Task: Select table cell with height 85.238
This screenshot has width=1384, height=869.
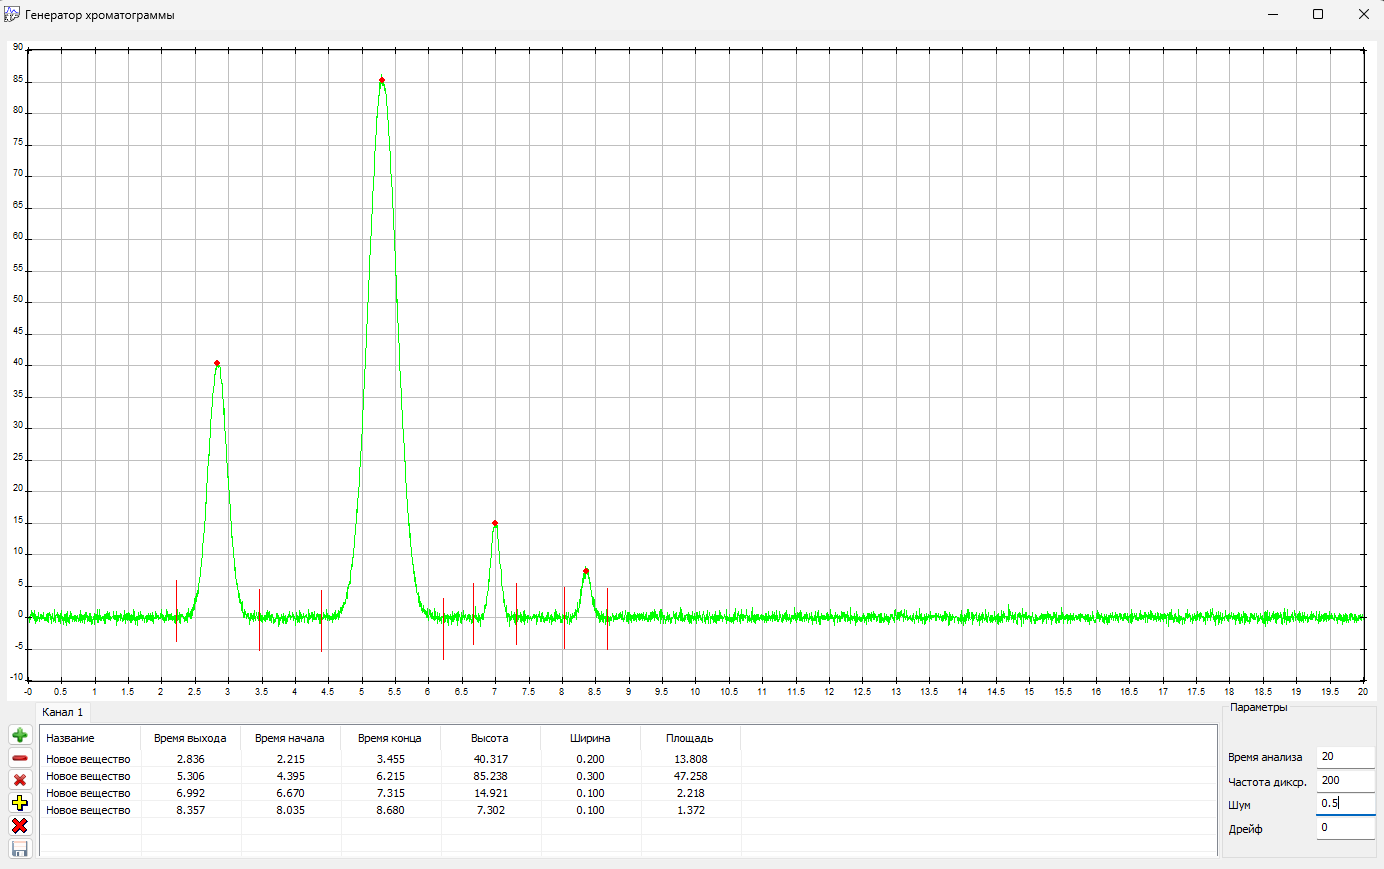Action: click(x=490, y=776)
